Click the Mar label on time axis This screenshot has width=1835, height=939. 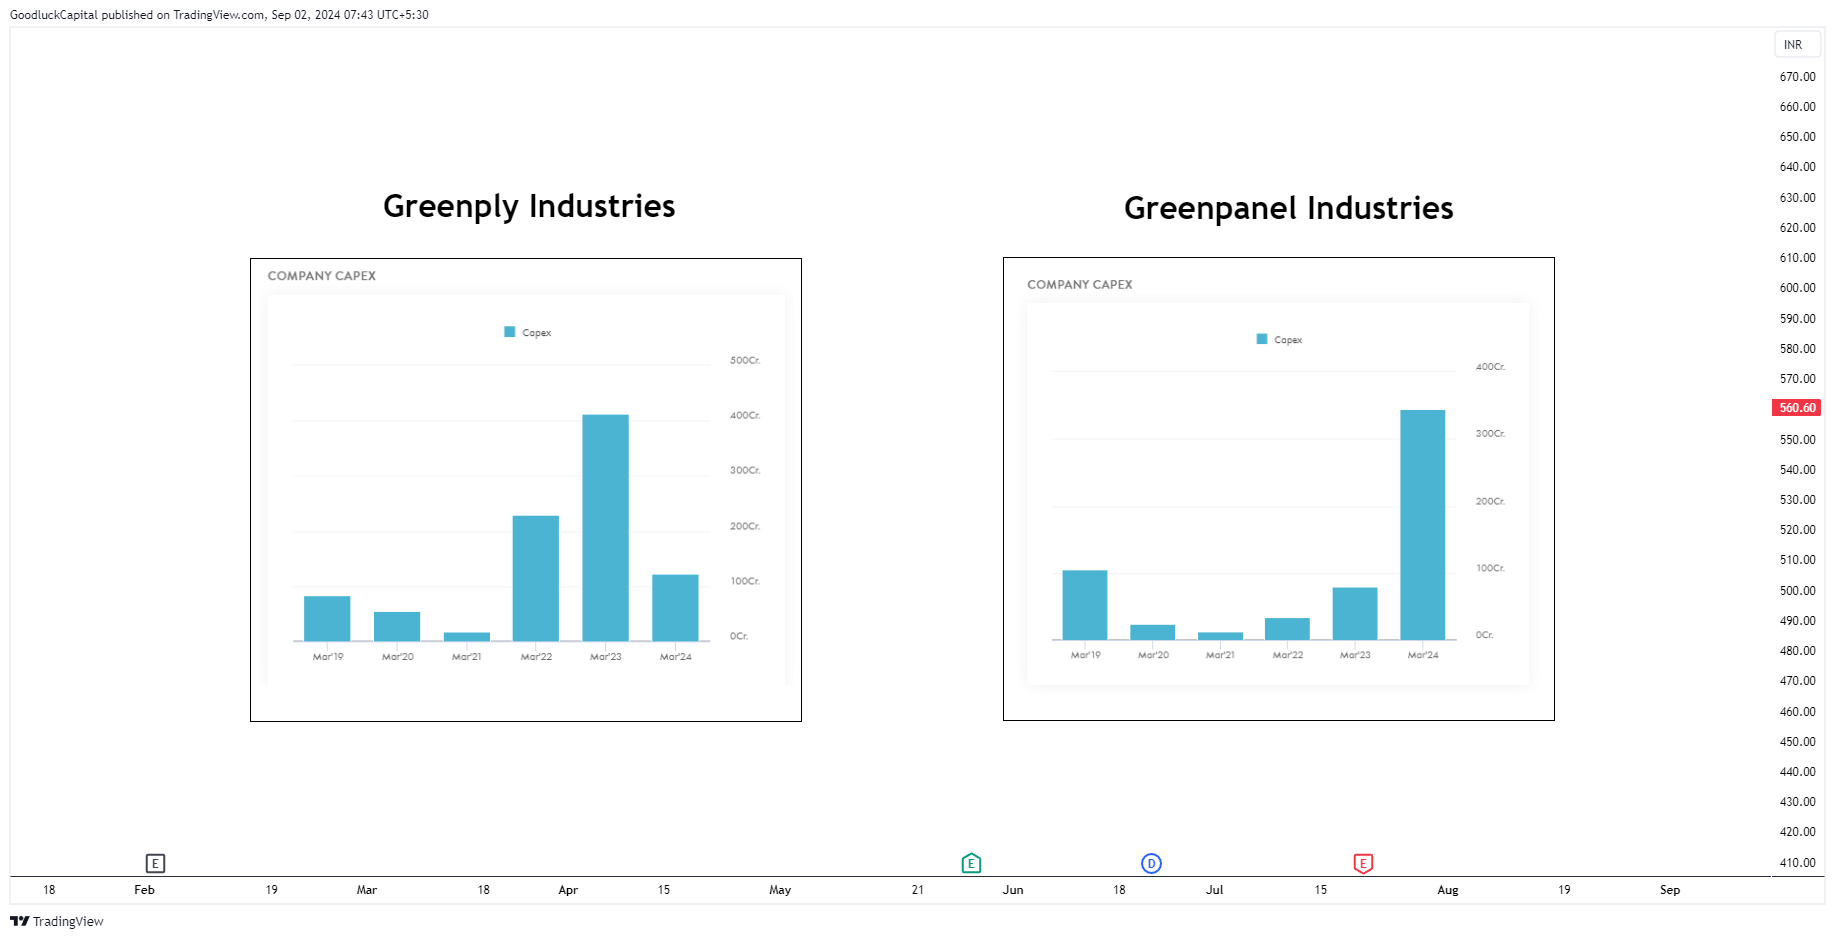(367, 890)
